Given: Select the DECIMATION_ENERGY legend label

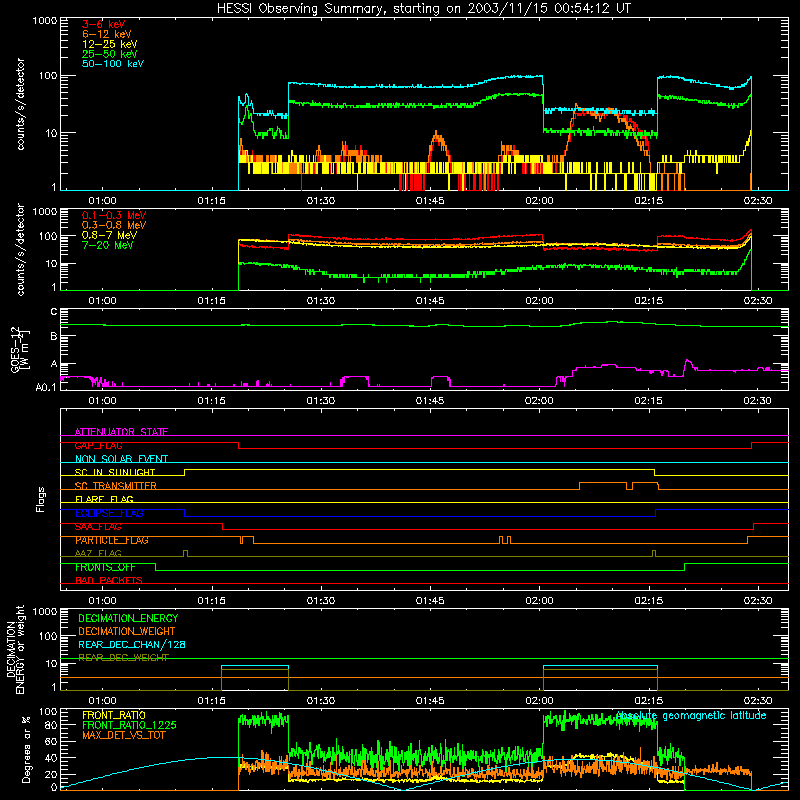Looking at the screenshot, I should click(x=128, y=618).
